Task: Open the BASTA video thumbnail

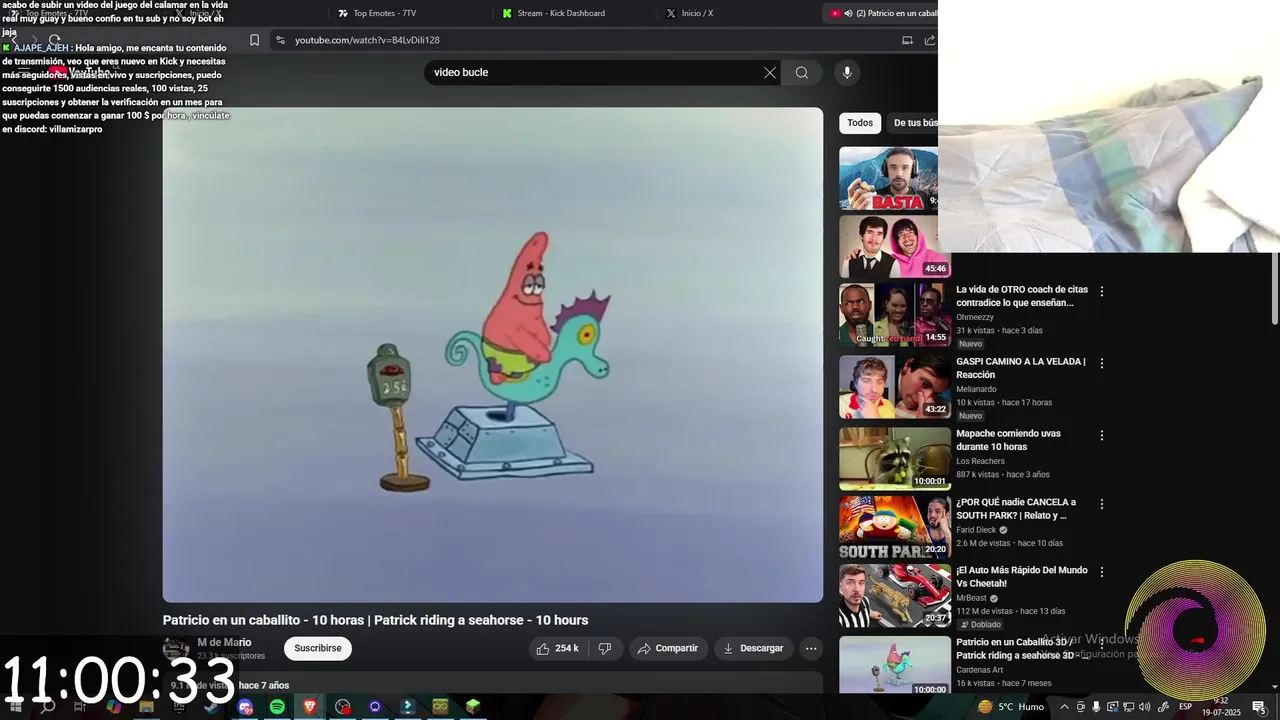Action: pos(889,179)
